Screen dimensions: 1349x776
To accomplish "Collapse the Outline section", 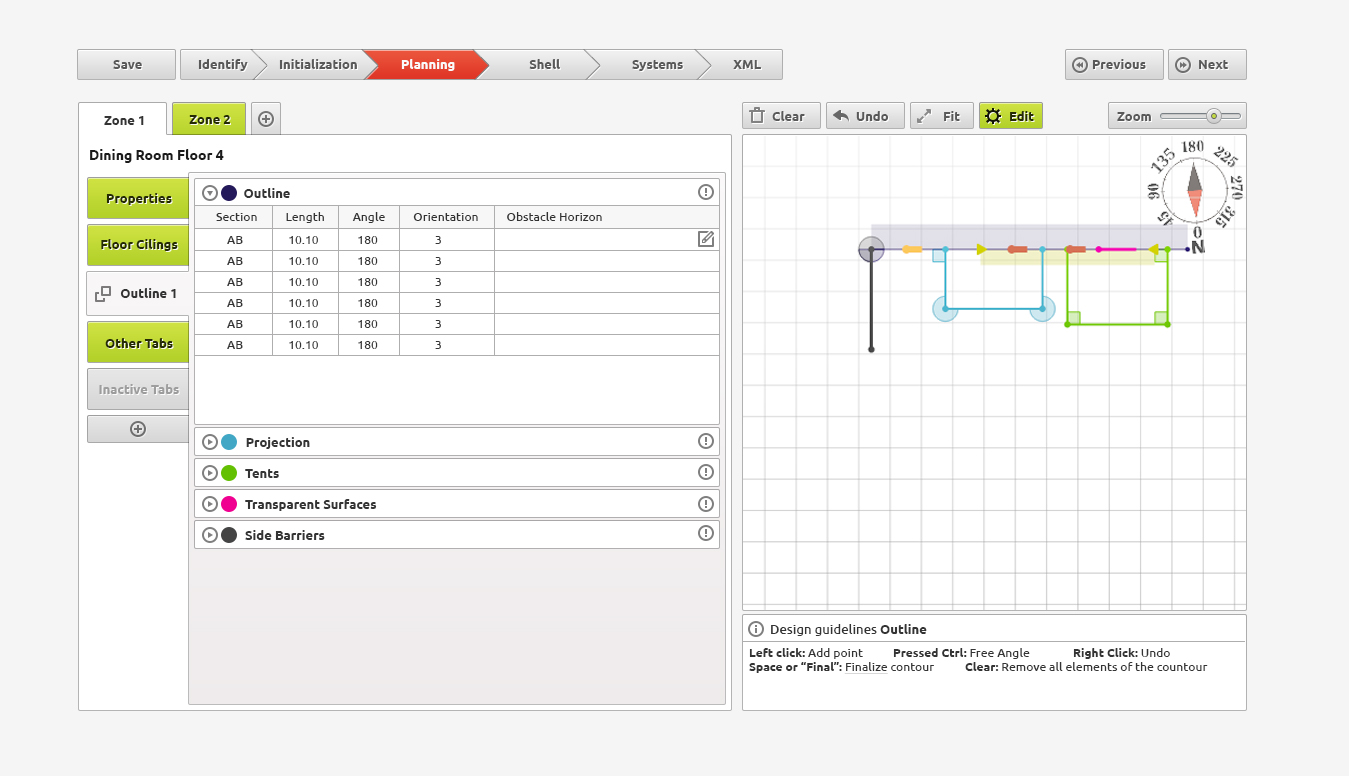I will pos(210,193).
